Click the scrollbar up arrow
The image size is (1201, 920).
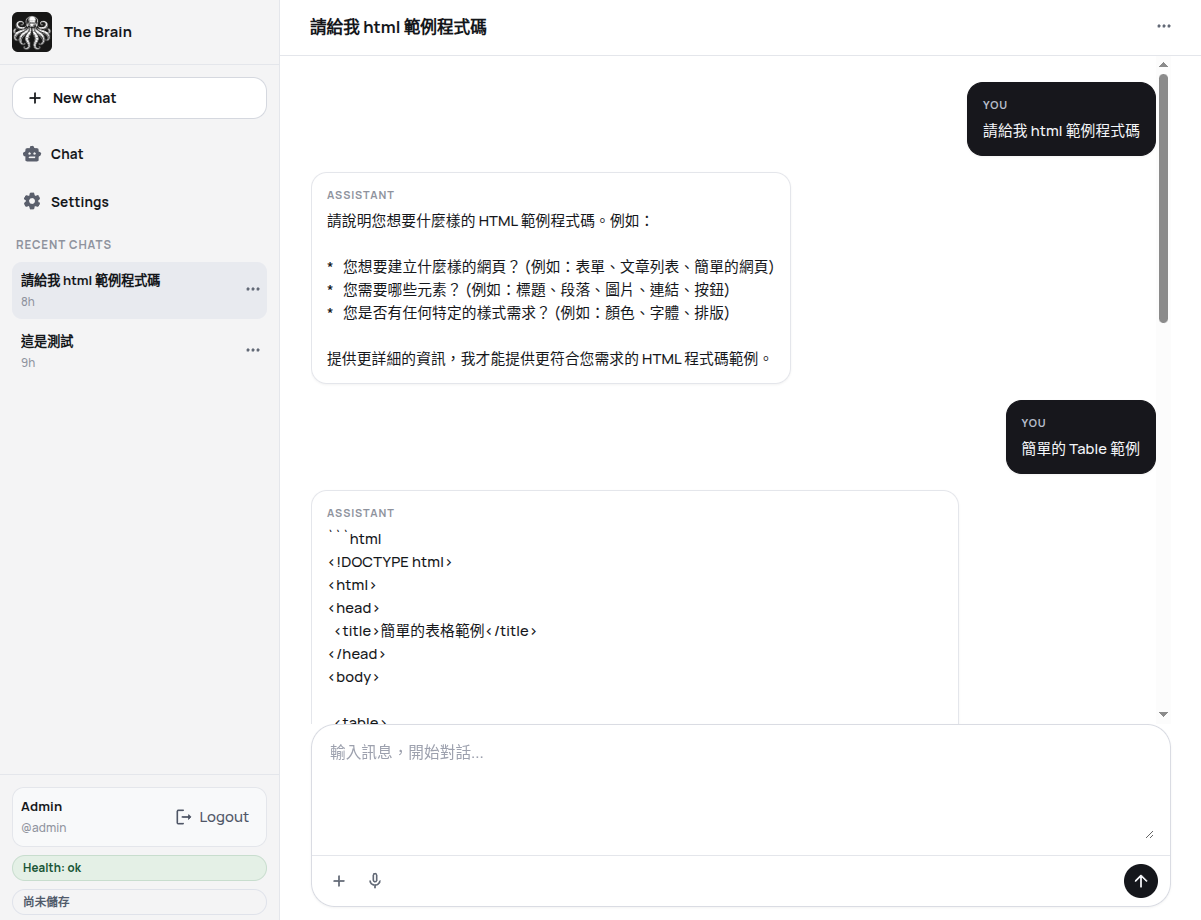[x=1163, y=65]
